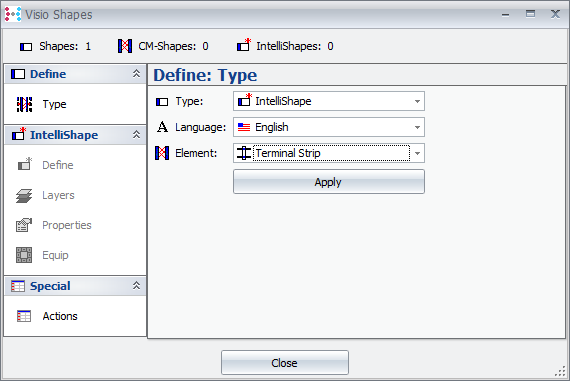
Task: Click the Special section header icon
Action: (18, 286)
